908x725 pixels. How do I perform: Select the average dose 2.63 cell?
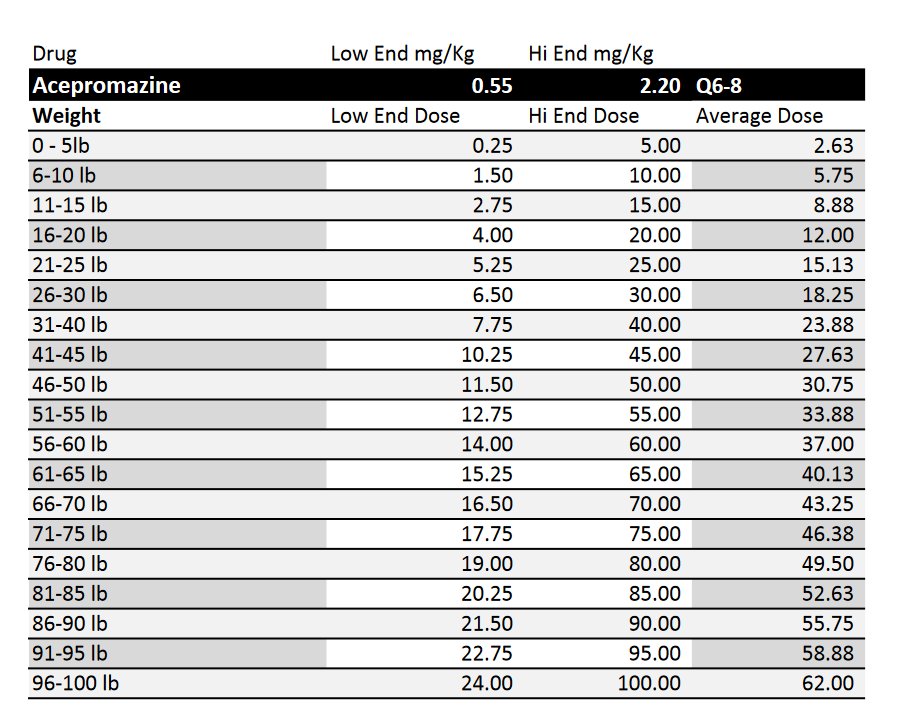click(x=834, y=145)
